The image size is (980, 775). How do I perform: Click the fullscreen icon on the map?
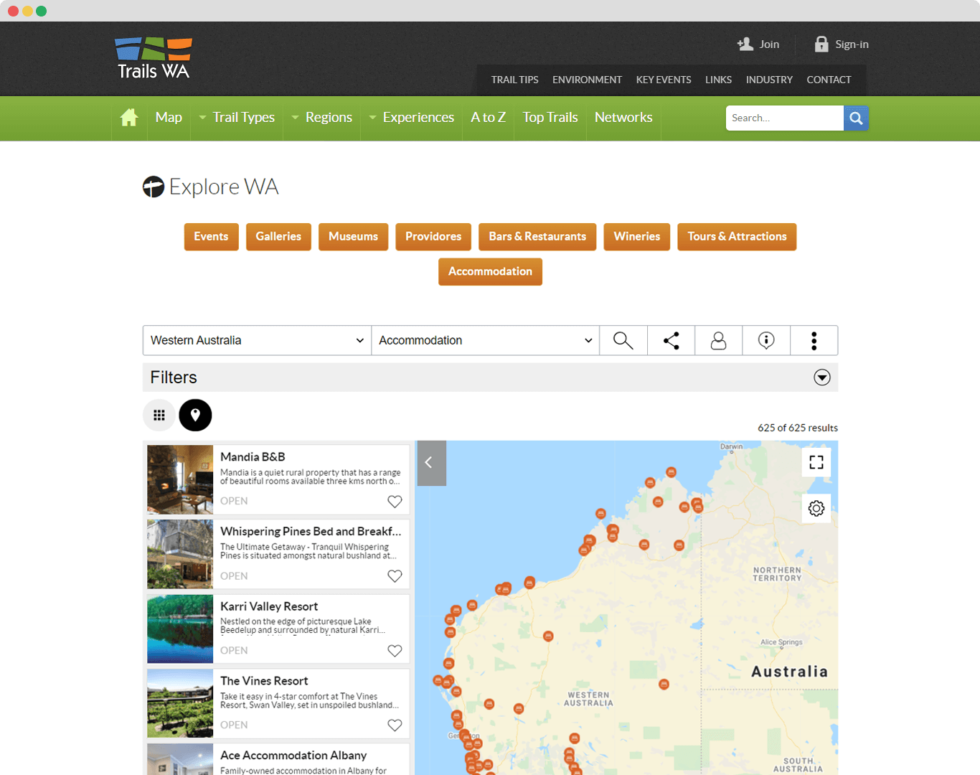816,462
